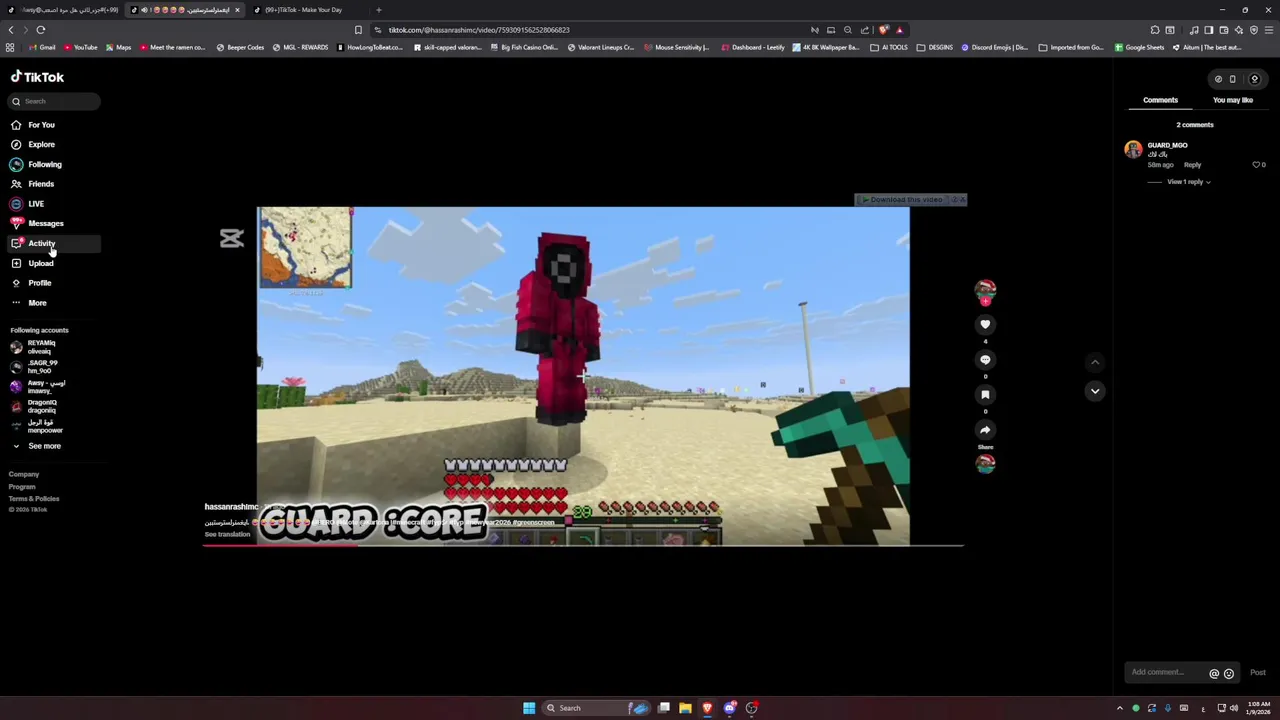Open DragonIQ in following accounts

click(x=40, y=406)
